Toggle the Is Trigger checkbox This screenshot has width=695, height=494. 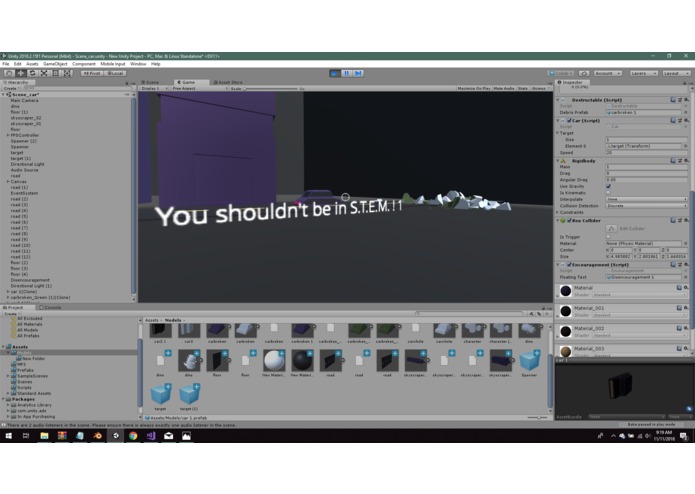point(609,237)
